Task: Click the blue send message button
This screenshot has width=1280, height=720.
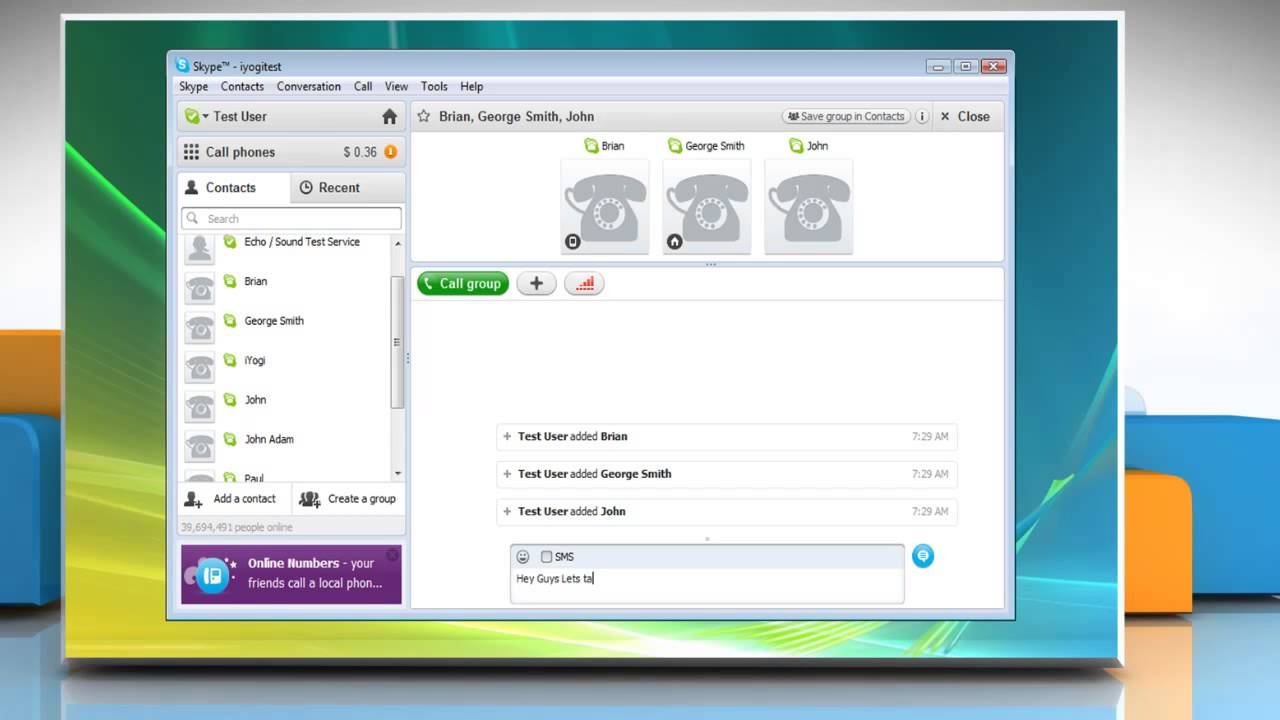Action: 923,556
